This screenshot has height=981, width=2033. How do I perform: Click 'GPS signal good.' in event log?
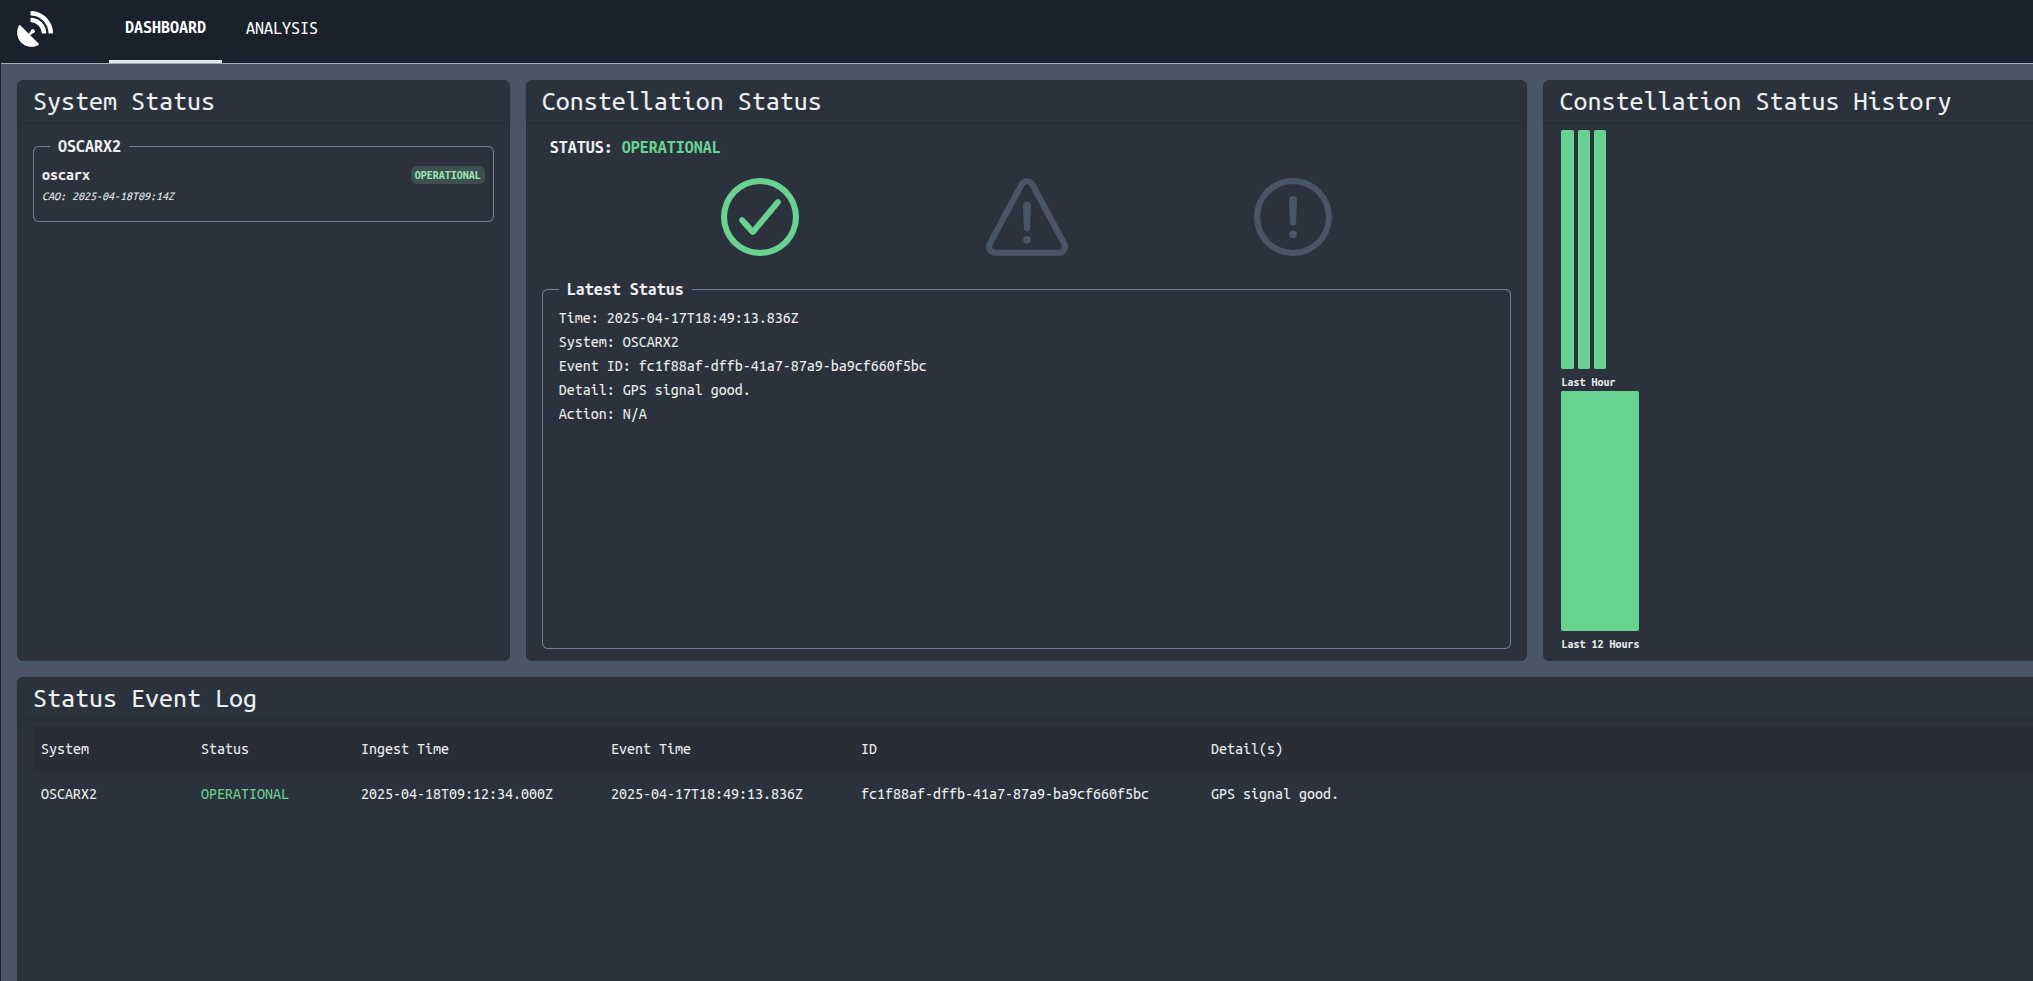(x=1274, y=794)
